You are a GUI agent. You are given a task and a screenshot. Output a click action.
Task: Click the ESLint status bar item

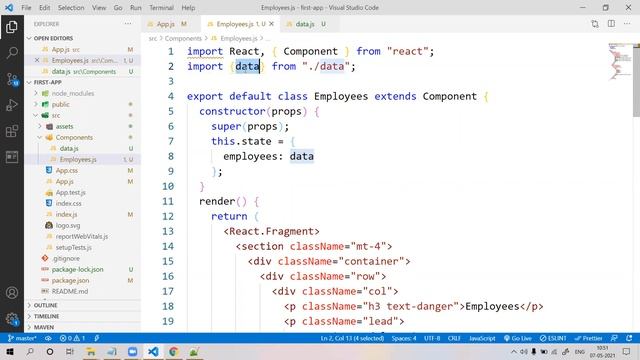point(553,338)
